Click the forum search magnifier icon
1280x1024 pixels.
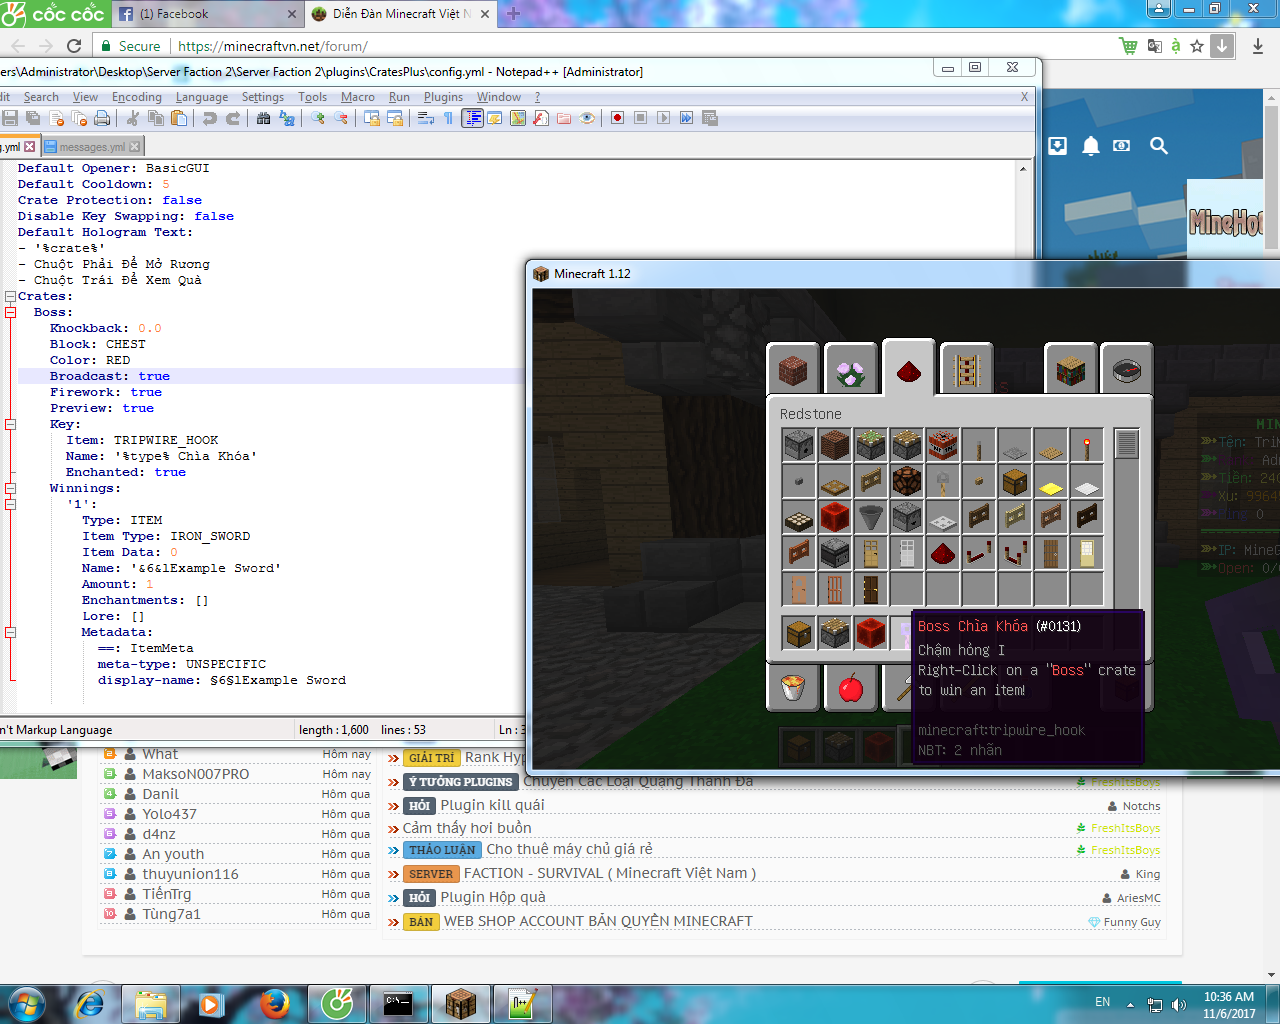pos(1159,146)
